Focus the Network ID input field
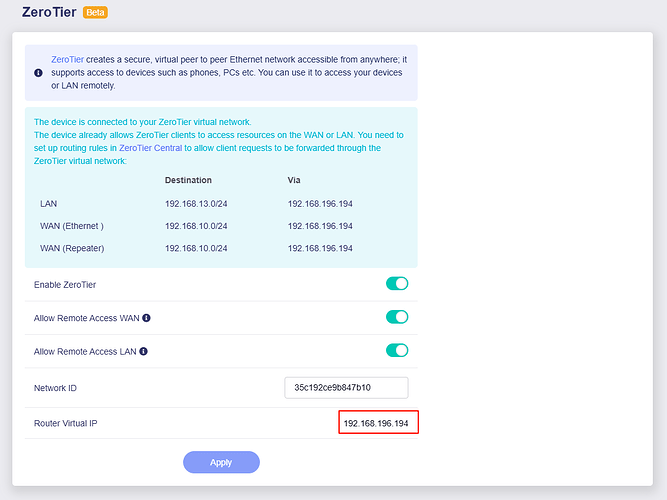 tap(346, 388)
